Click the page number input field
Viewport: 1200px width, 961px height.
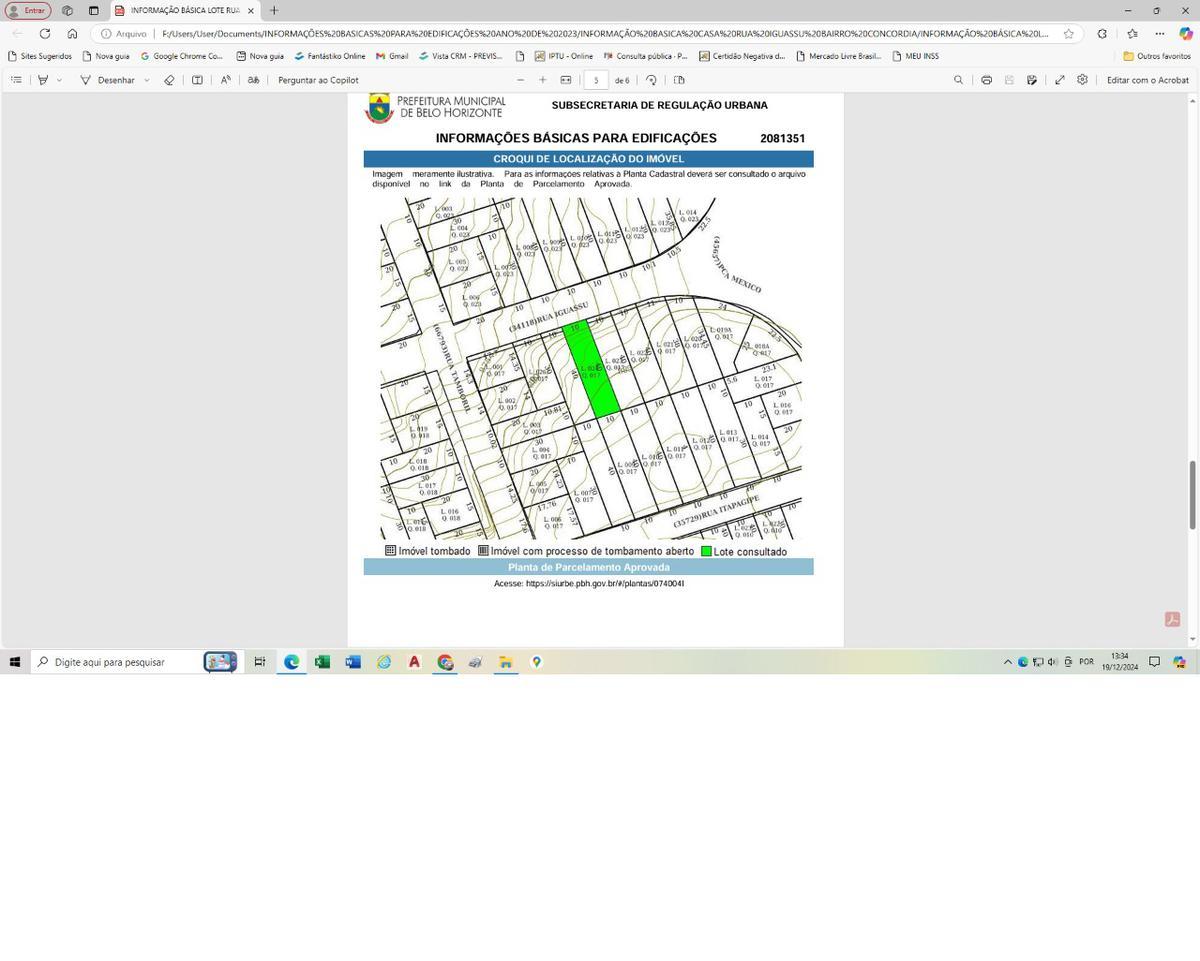click(596, 80)
